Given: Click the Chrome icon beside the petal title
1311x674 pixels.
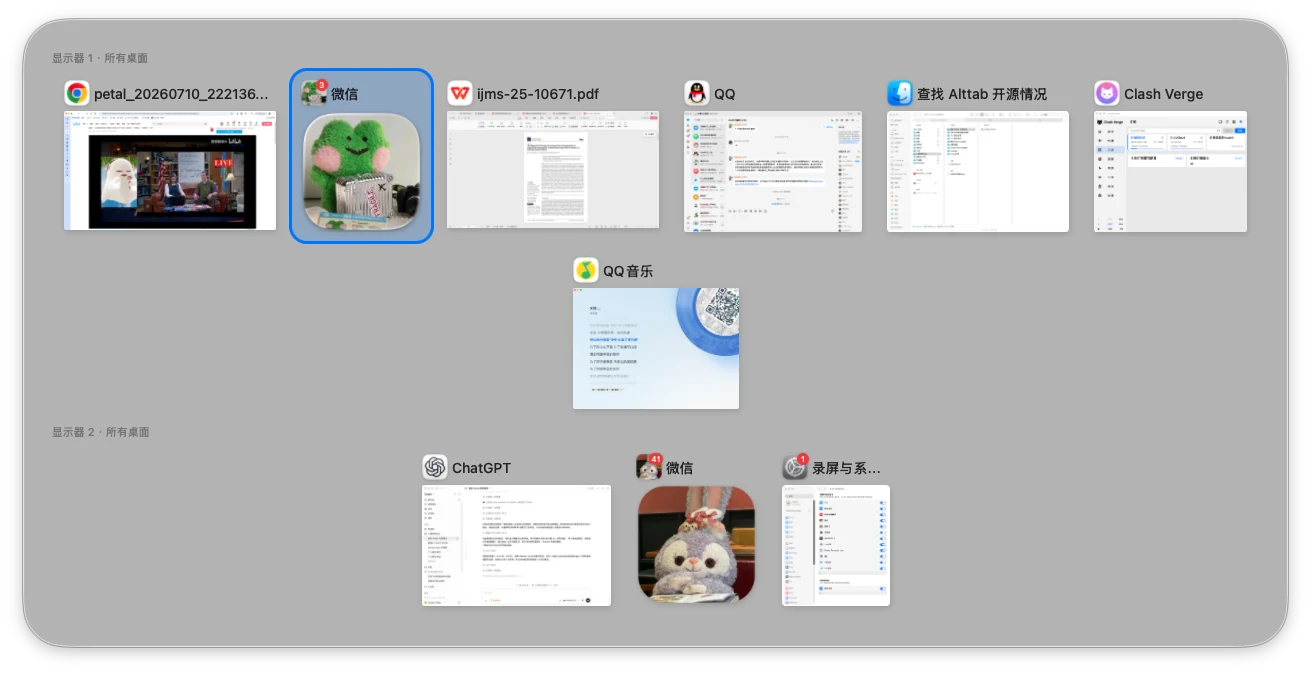Looking at the screenshot, I should click(x=77, y=94).
